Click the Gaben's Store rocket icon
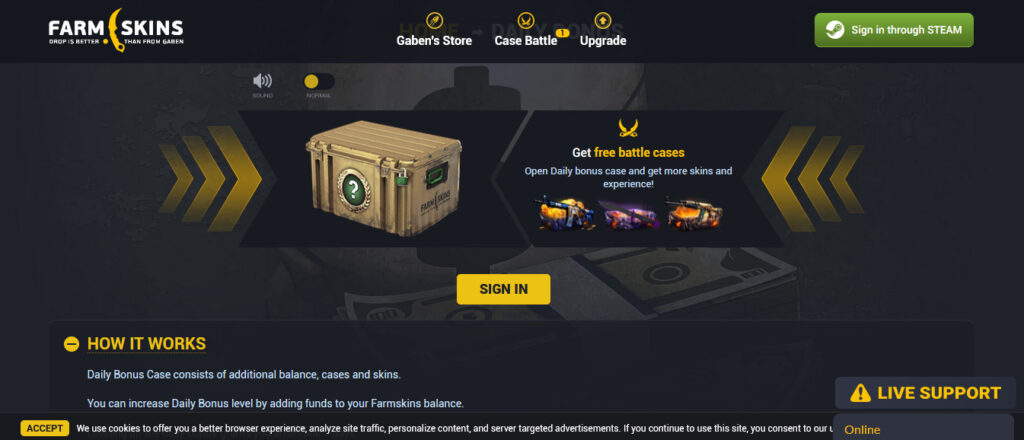The width and height of the screenshot is (1024, 440). click(434, 20)
